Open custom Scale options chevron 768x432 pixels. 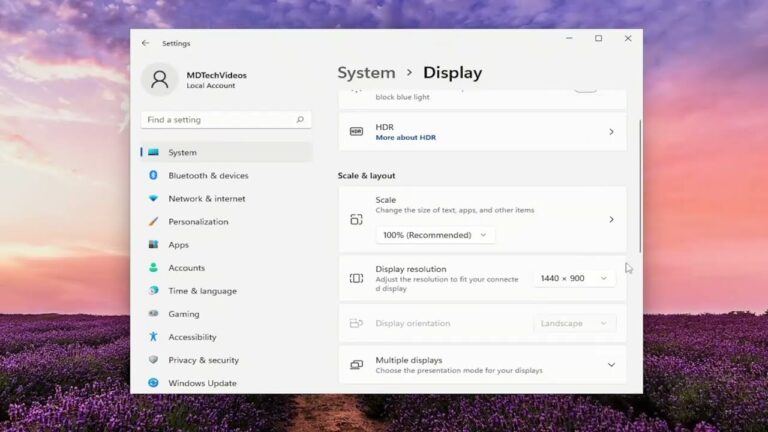tap(611, 219)
